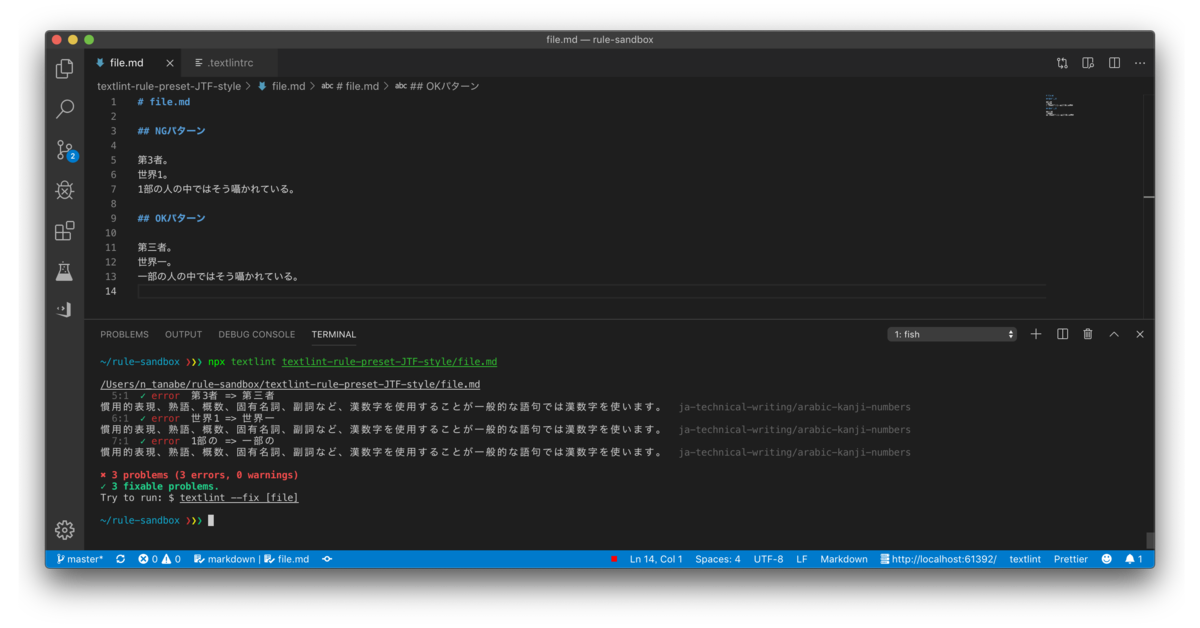Screen dimensions: 1200x628
Task: Delete terminal with the trash icon
Action: (x=1088, y=334)
